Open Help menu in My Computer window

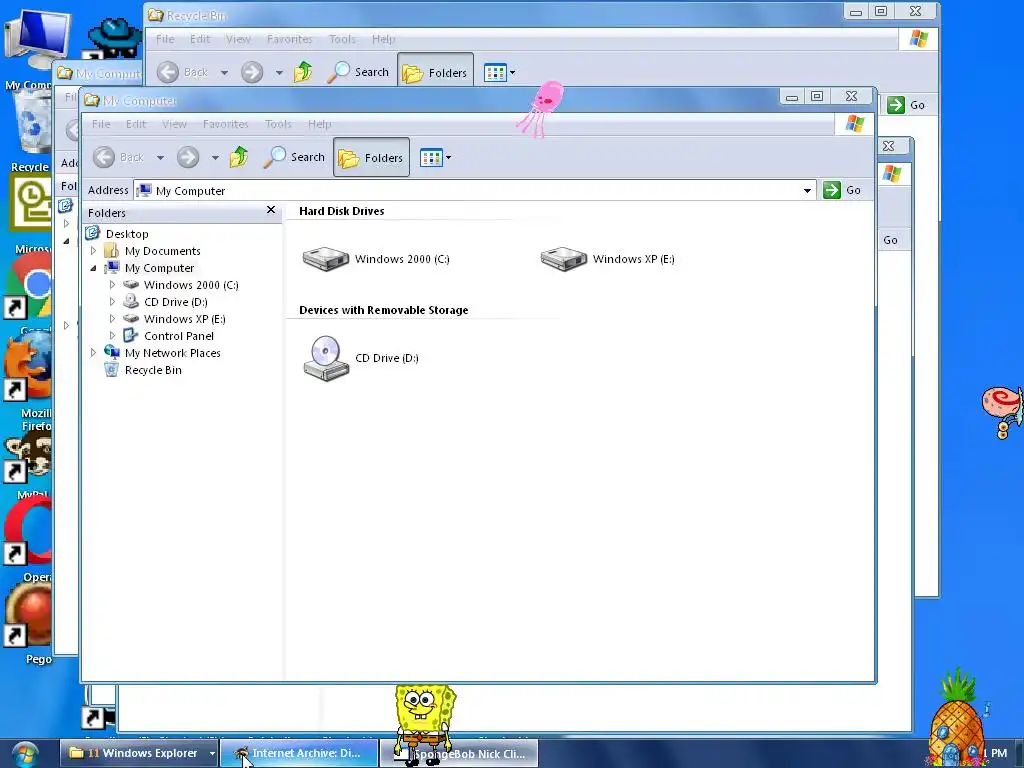click(319, 124)
